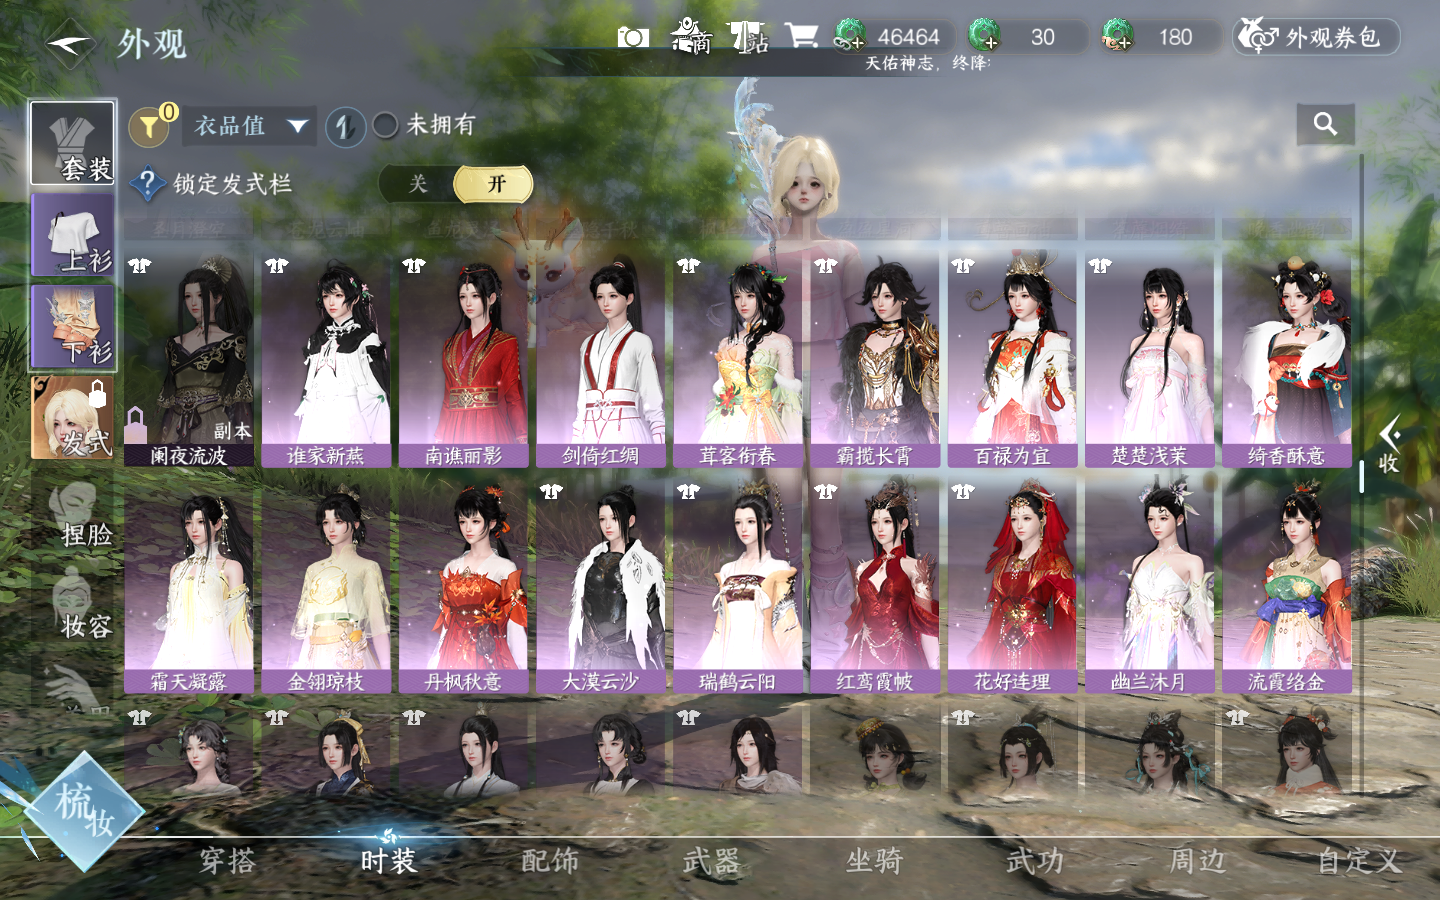
Task: Toggle the sort order icon beside 衣品值
Action: coord(345,127)
